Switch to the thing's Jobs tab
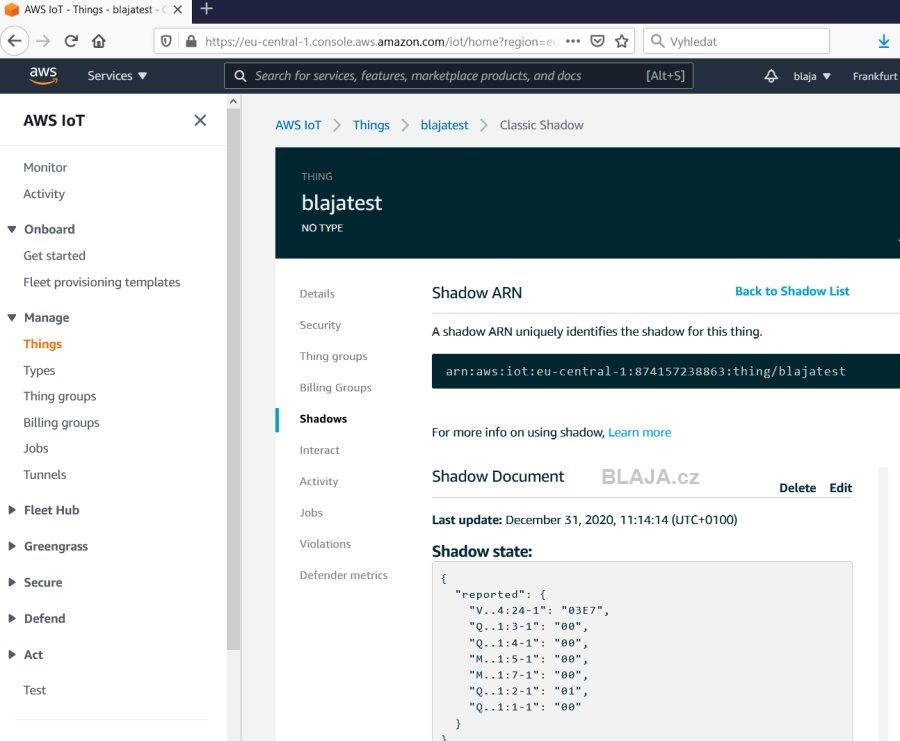 (311, 513)
